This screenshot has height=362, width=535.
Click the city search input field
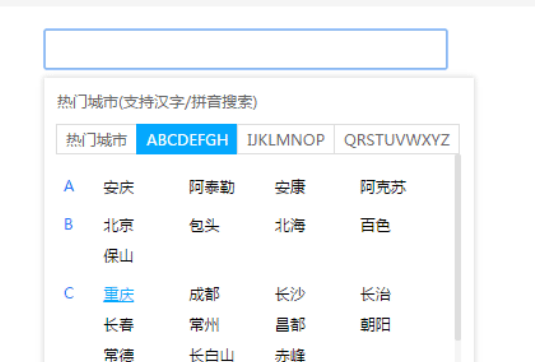246,49
